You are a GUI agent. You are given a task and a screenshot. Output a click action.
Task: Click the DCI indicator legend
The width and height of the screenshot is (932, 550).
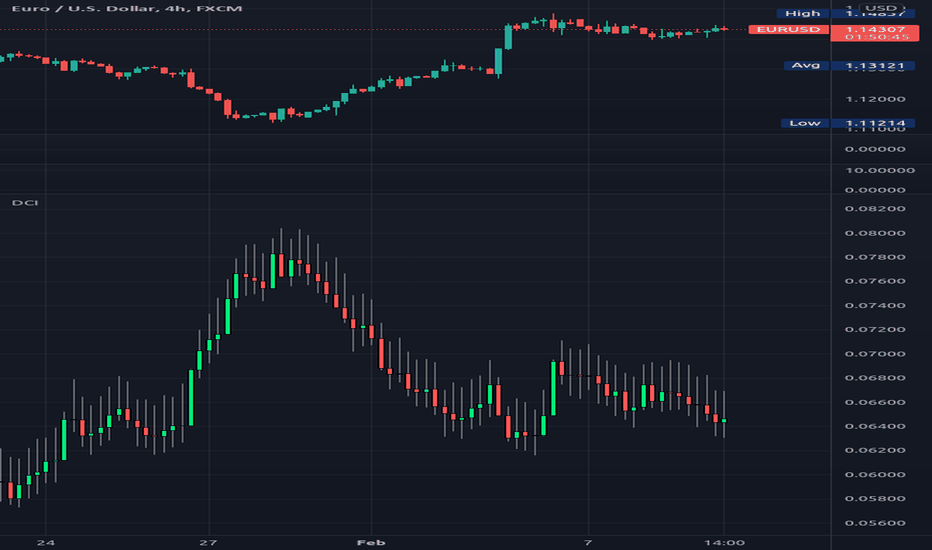(x=25, y=203)
